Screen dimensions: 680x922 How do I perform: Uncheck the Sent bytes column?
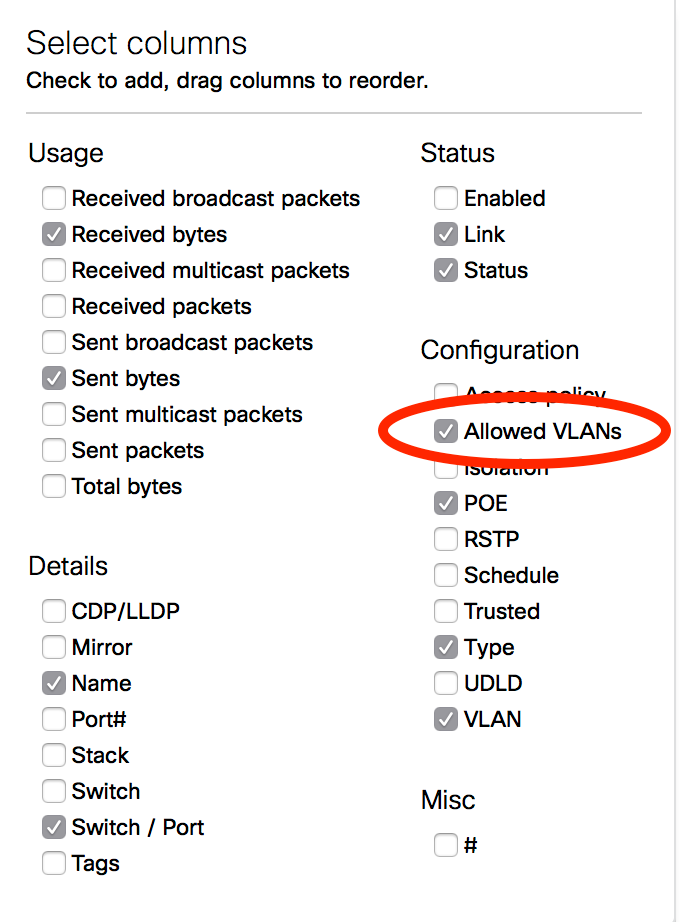(x=54, y=379)
